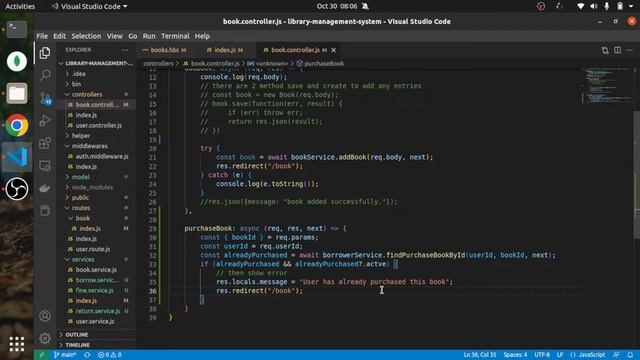Open the Terminal app in Ubuntu dock

coord(17,29)
